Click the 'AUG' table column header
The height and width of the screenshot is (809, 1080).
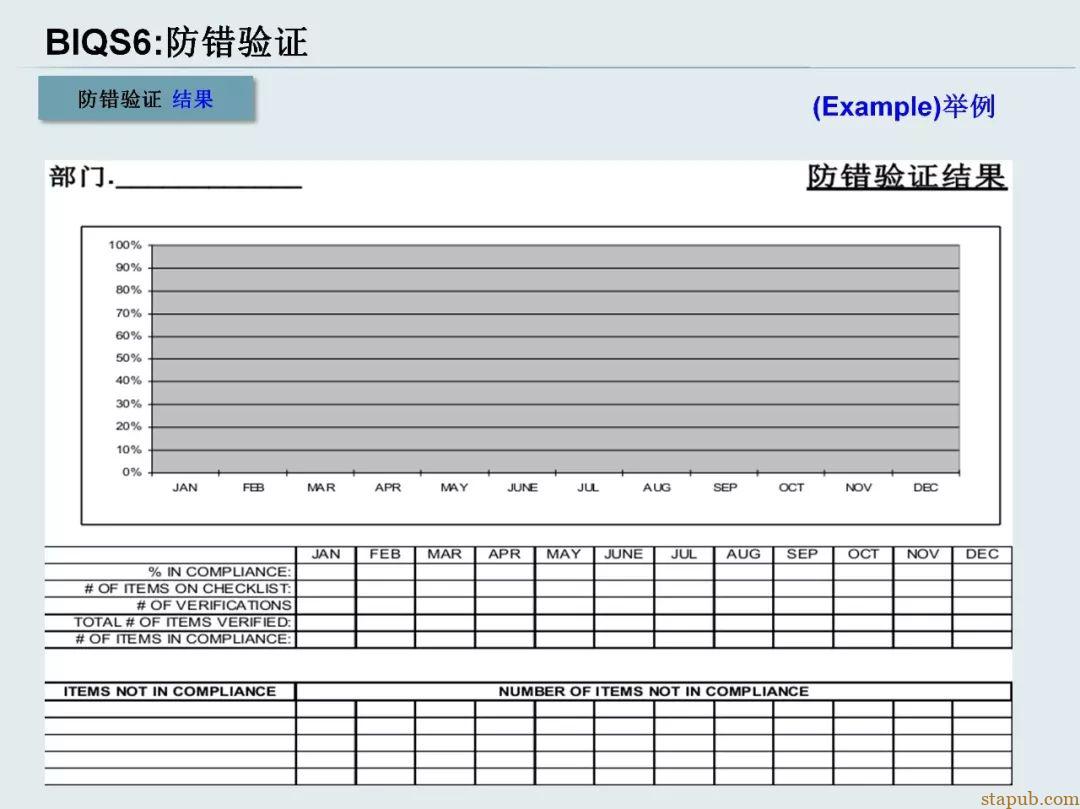743,554
